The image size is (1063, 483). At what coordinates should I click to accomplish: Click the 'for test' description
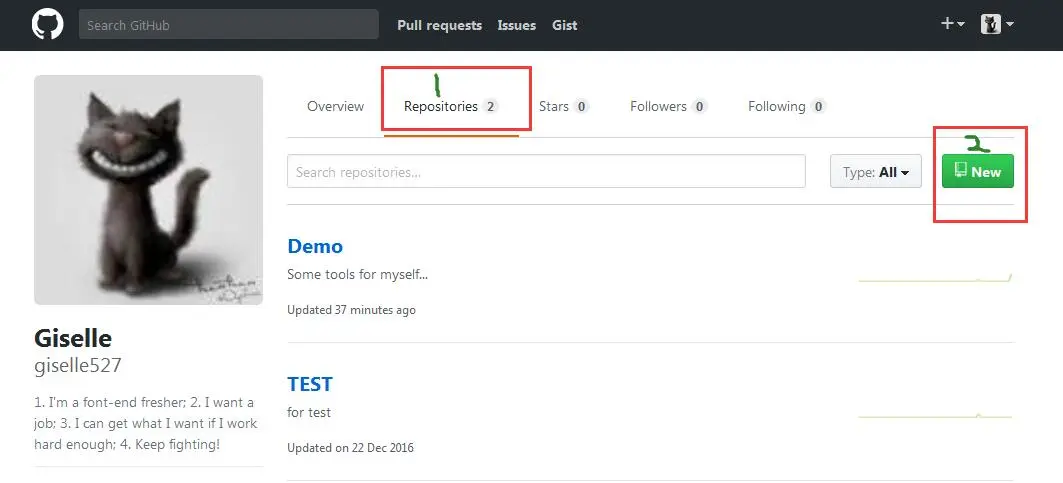[x=309, y=412]
